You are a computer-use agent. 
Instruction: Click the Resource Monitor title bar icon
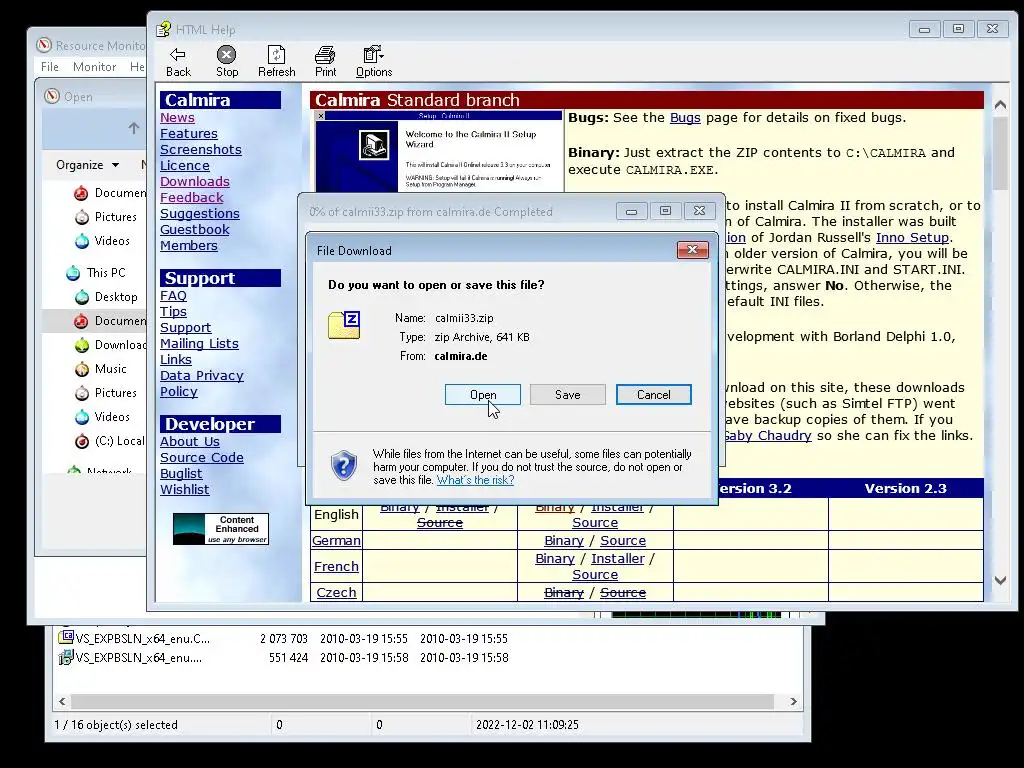(x=44, y=45)
